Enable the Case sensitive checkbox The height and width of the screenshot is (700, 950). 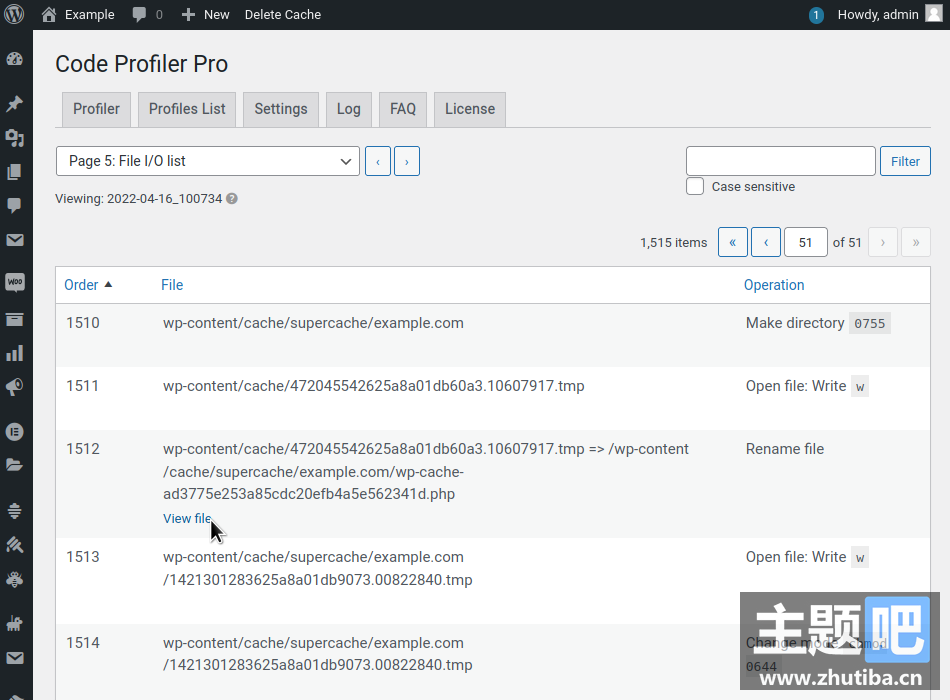click(x=695, y=186)
